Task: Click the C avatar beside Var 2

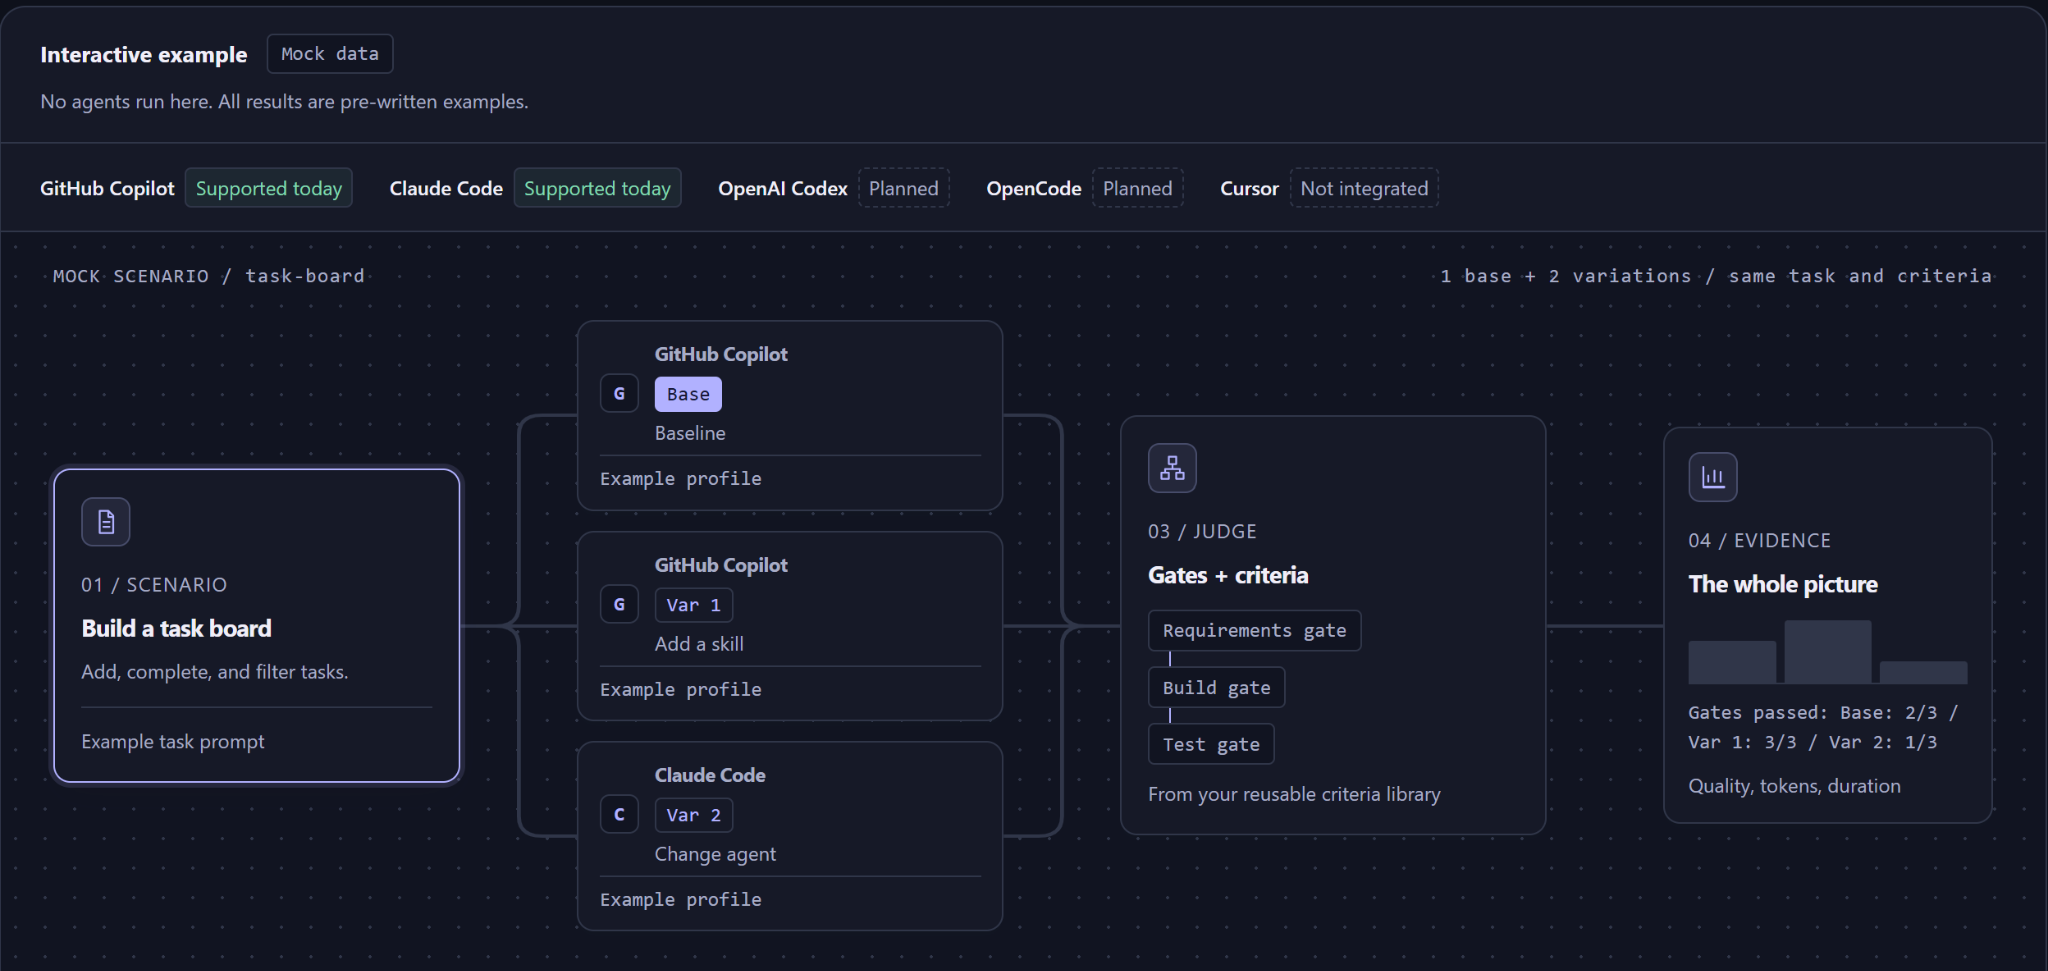Action: 619,815
